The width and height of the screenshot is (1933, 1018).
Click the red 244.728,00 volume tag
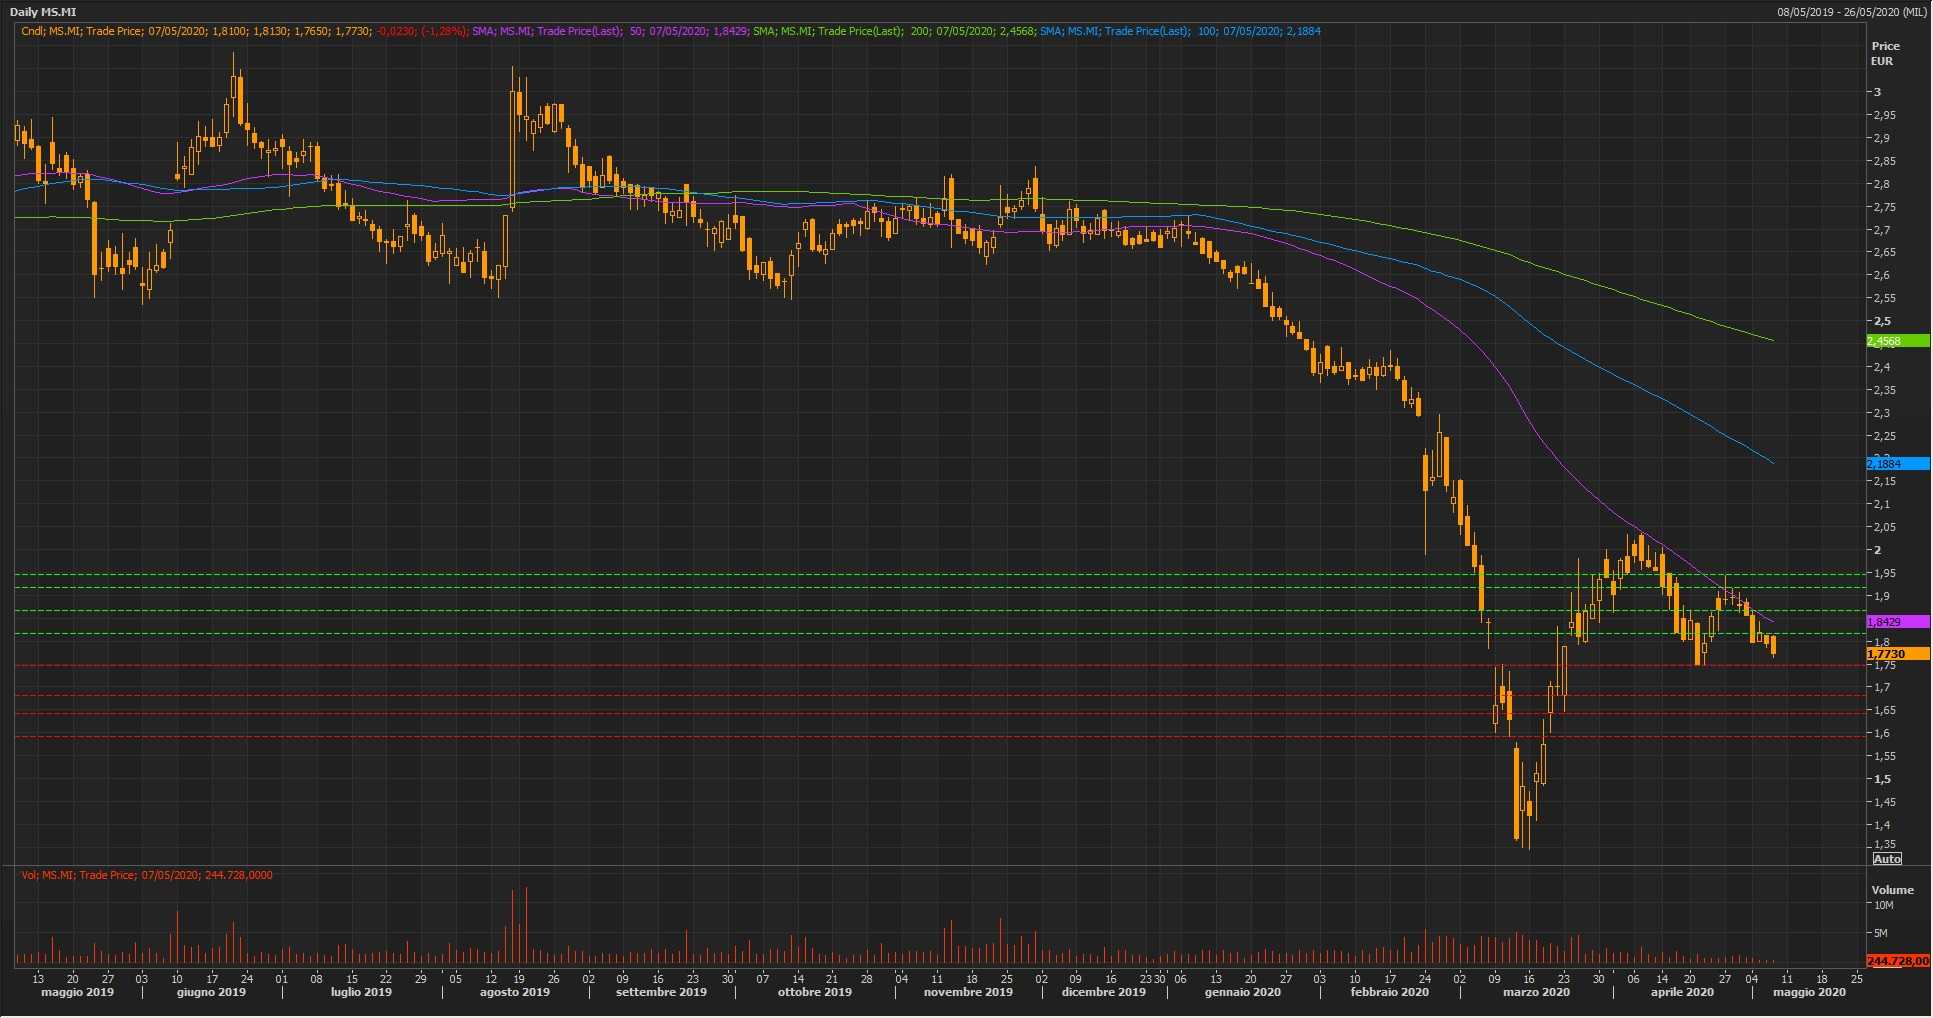(1896, 961)
